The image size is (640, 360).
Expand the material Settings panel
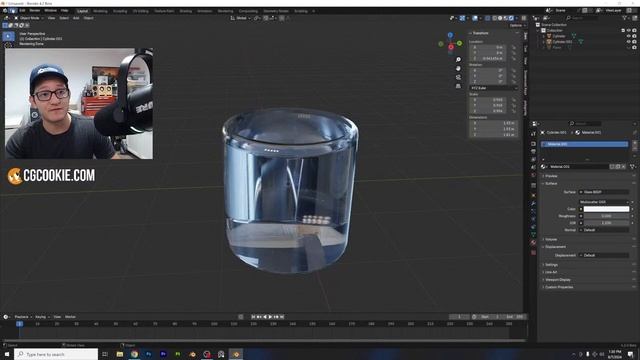pos(551,265)
